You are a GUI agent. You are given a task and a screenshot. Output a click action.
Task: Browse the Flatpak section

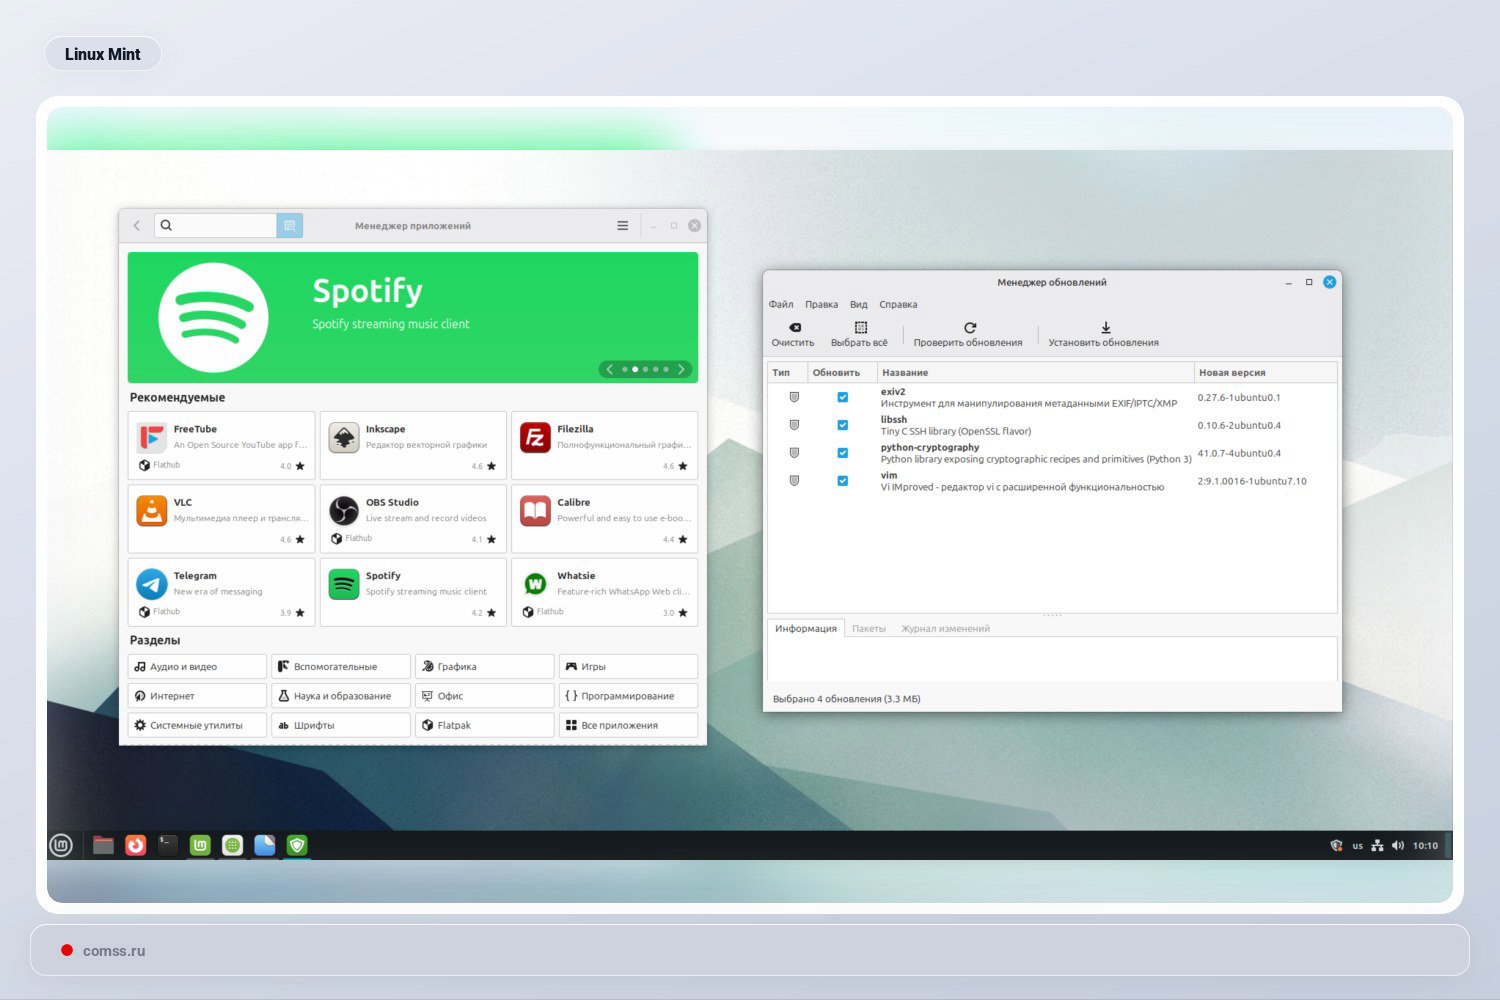point(484,724)
